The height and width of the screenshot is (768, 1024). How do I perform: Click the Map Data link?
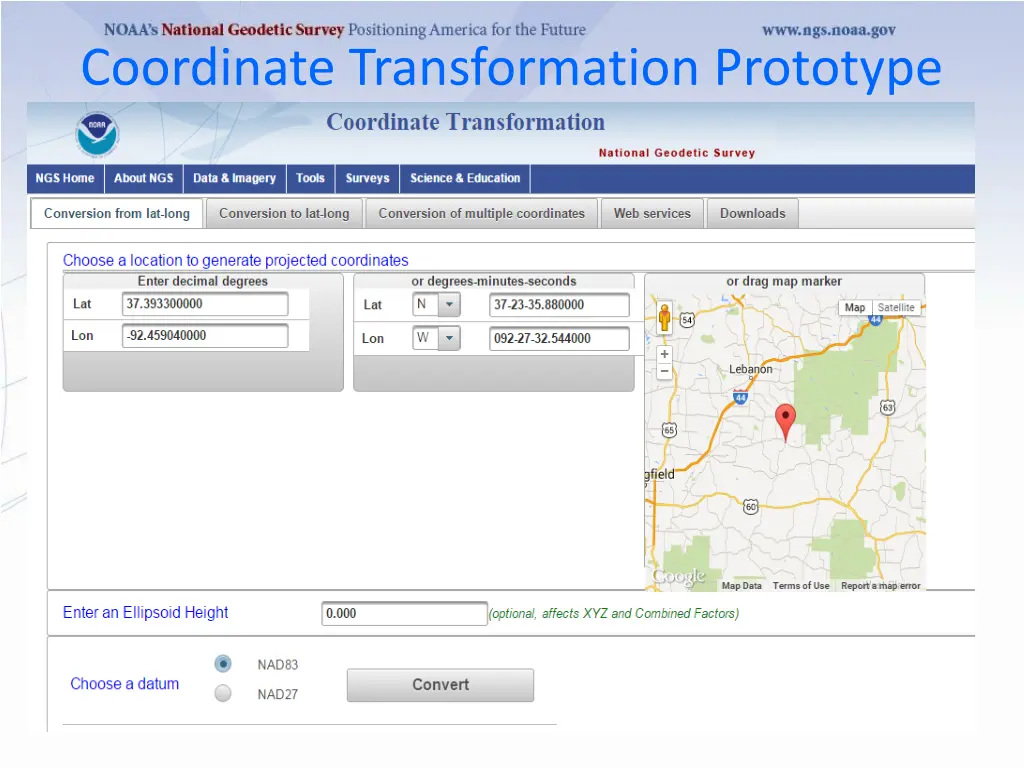741,586
